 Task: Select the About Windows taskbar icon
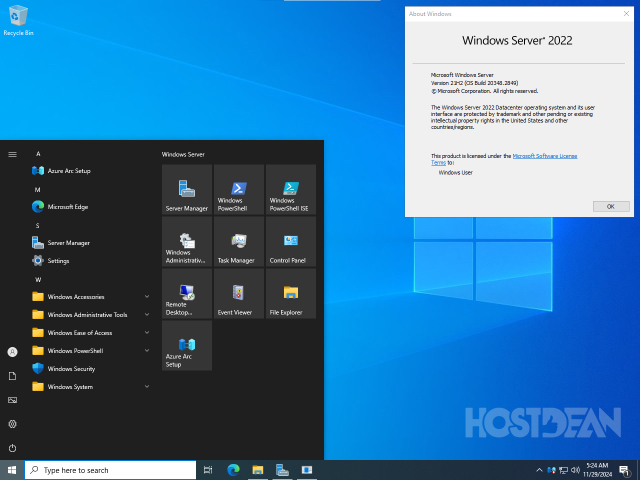307,470
